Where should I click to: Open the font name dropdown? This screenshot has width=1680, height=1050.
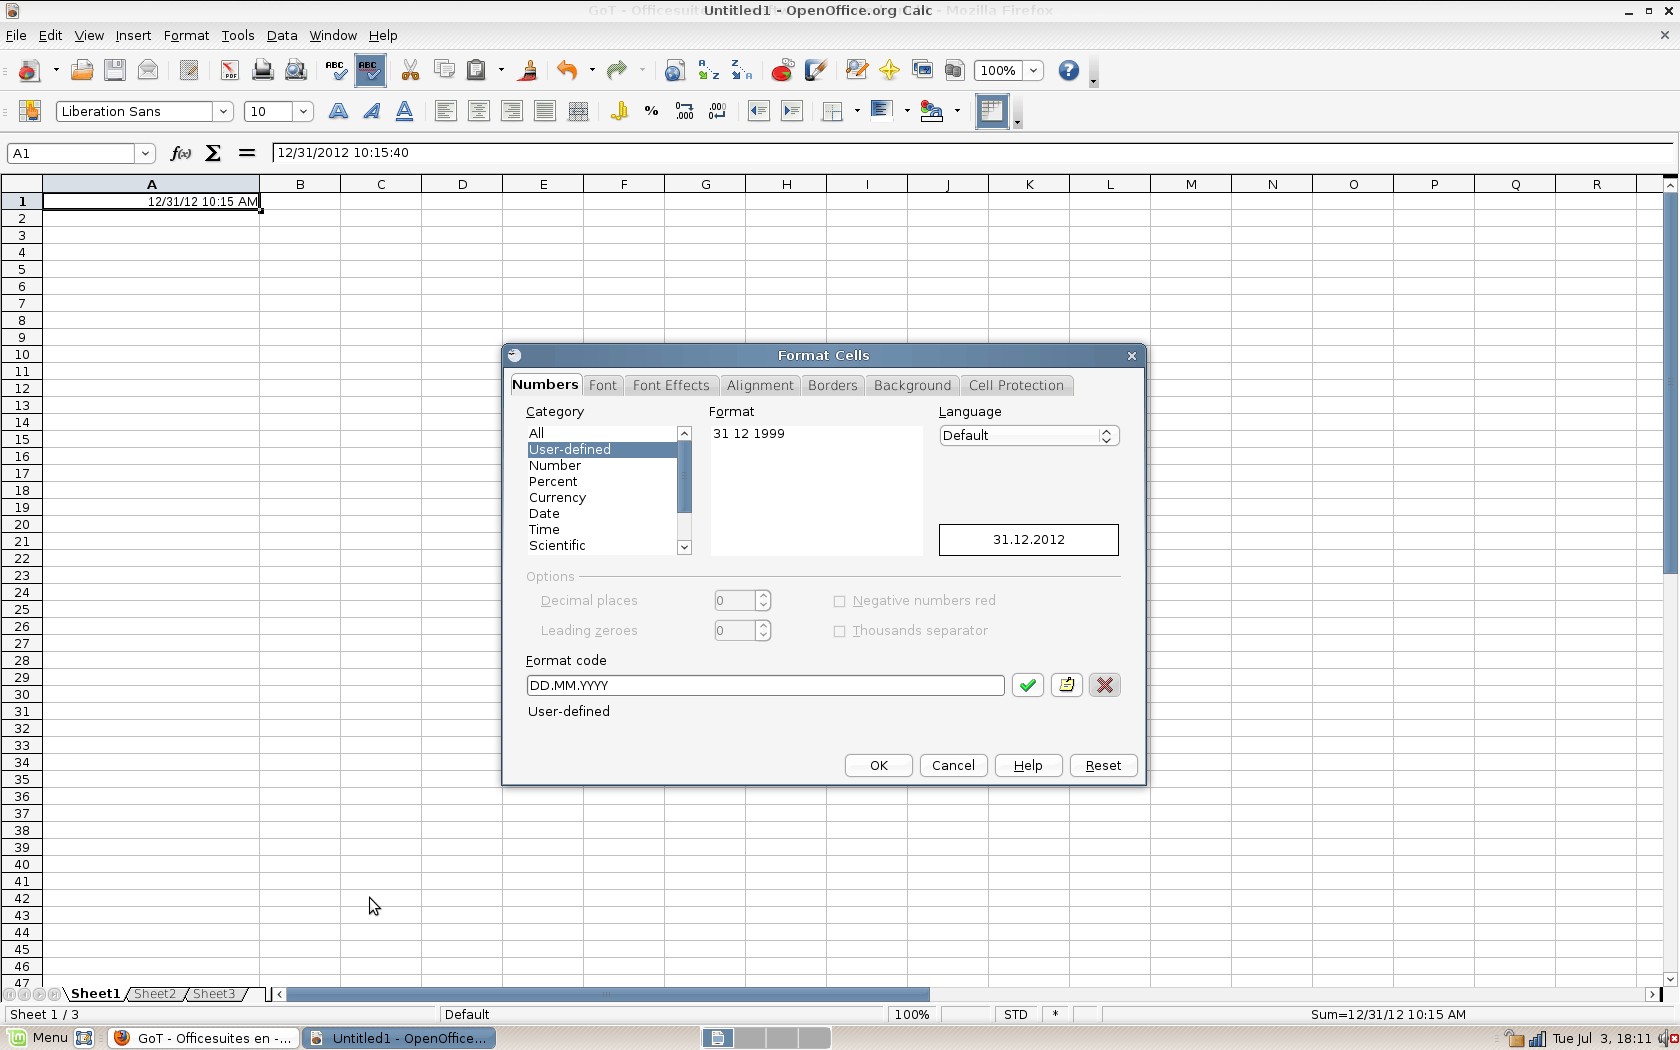click(x=224, y=111)
